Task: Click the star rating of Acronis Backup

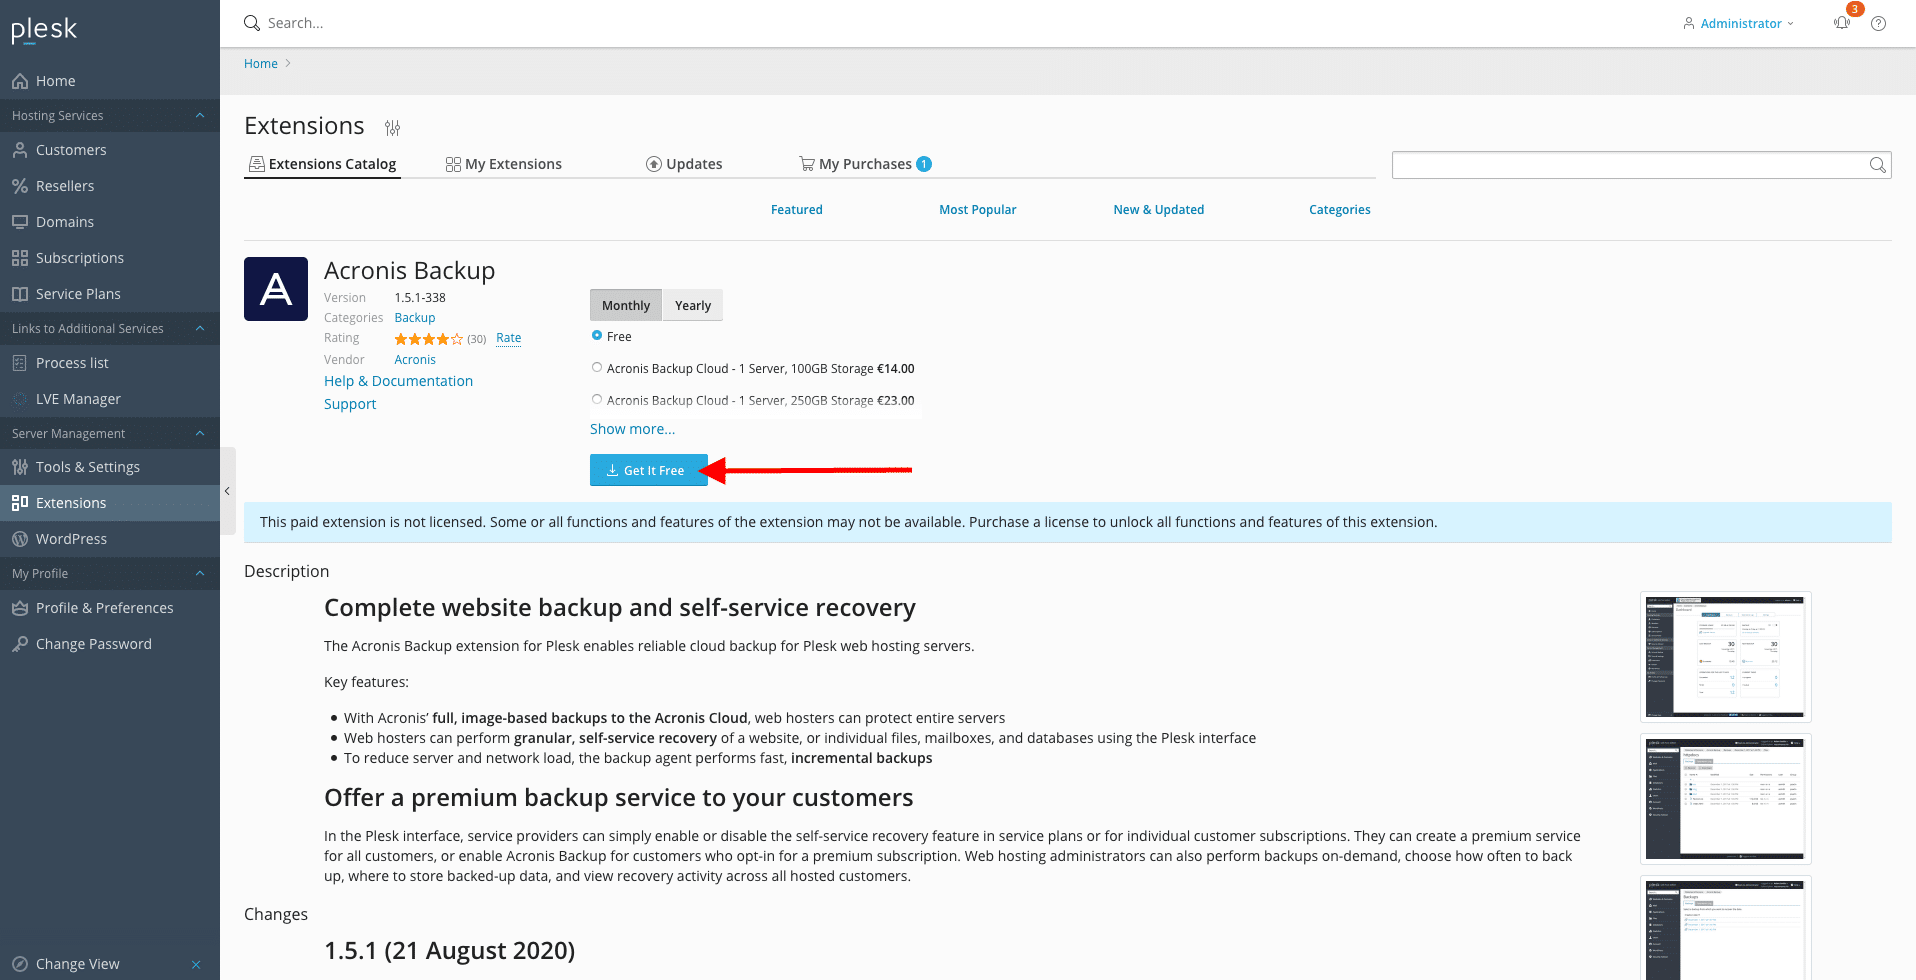Action: (429, 339)
